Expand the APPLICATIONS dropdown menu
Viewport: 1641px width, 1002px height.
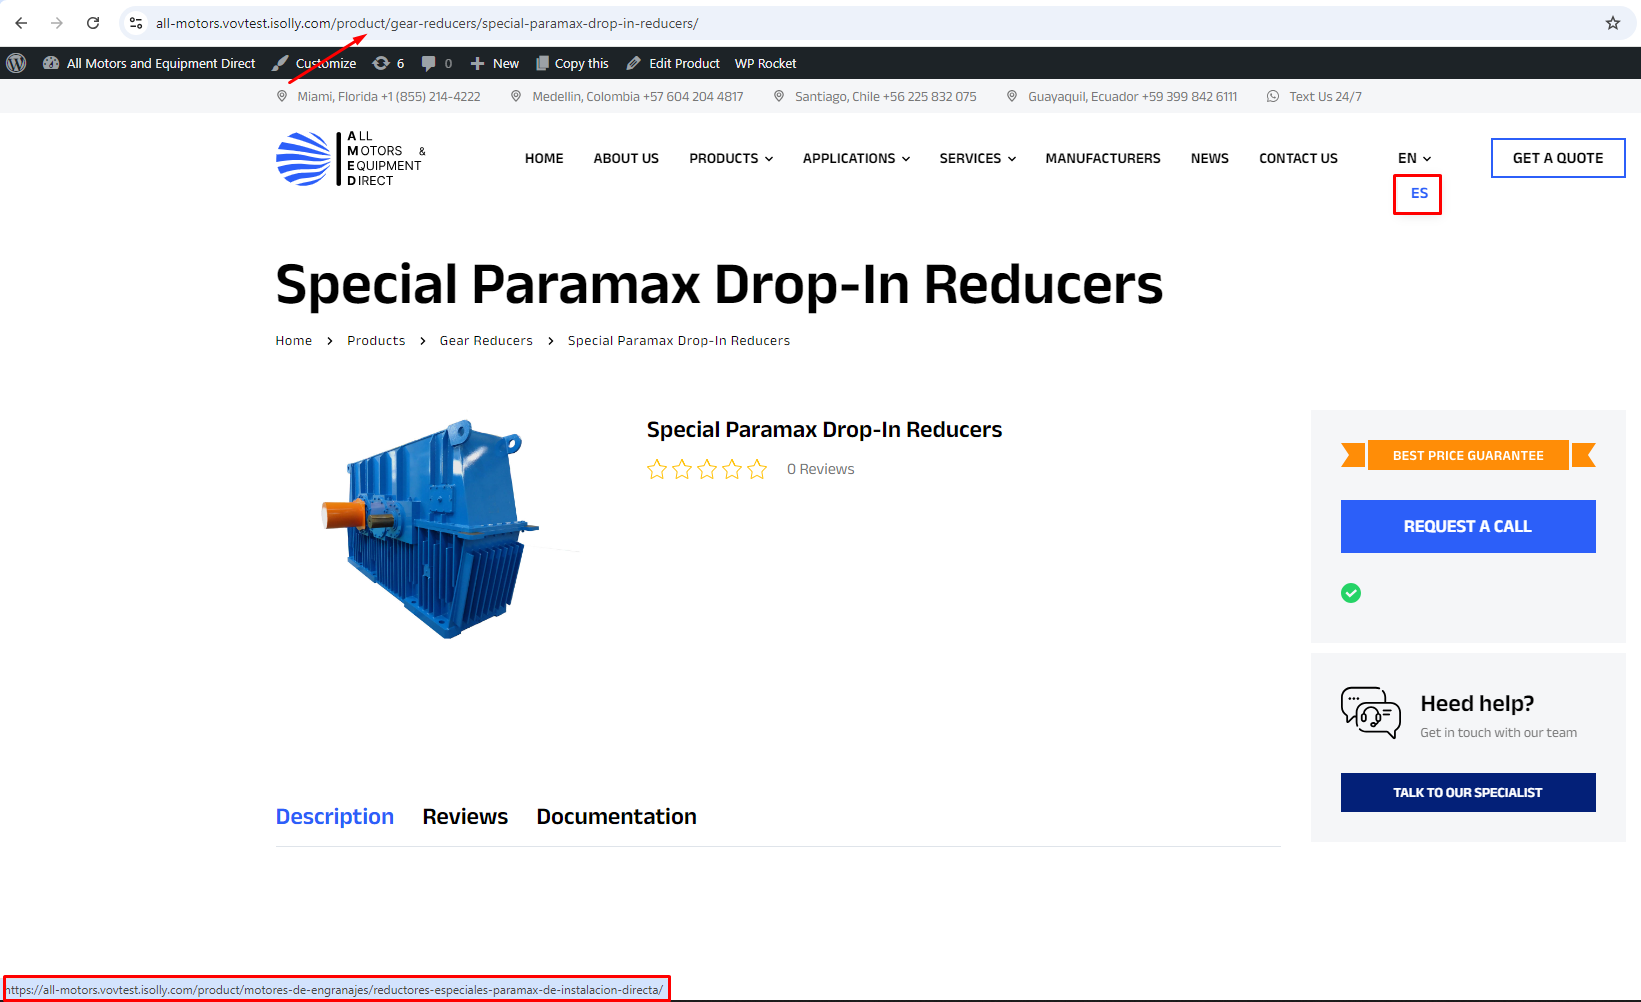pos(856,158)
